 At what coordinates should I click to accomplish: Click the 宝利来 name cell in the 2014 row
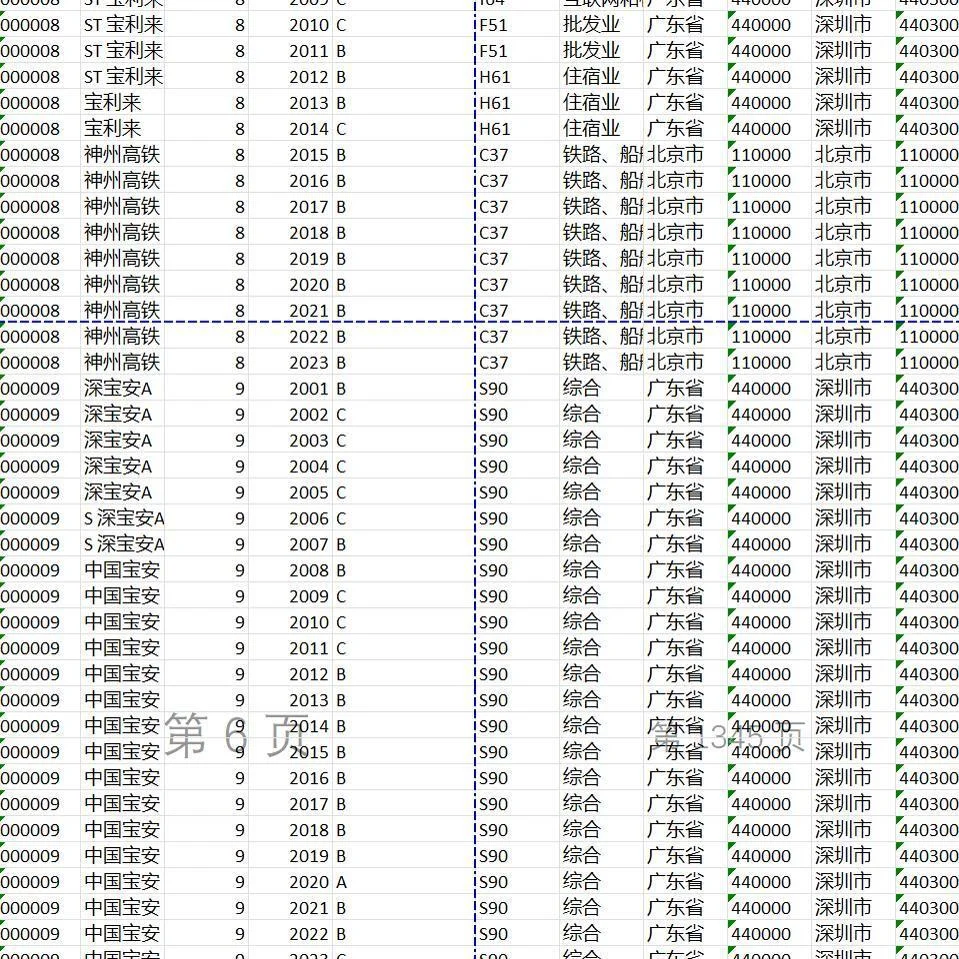[122, 129]
